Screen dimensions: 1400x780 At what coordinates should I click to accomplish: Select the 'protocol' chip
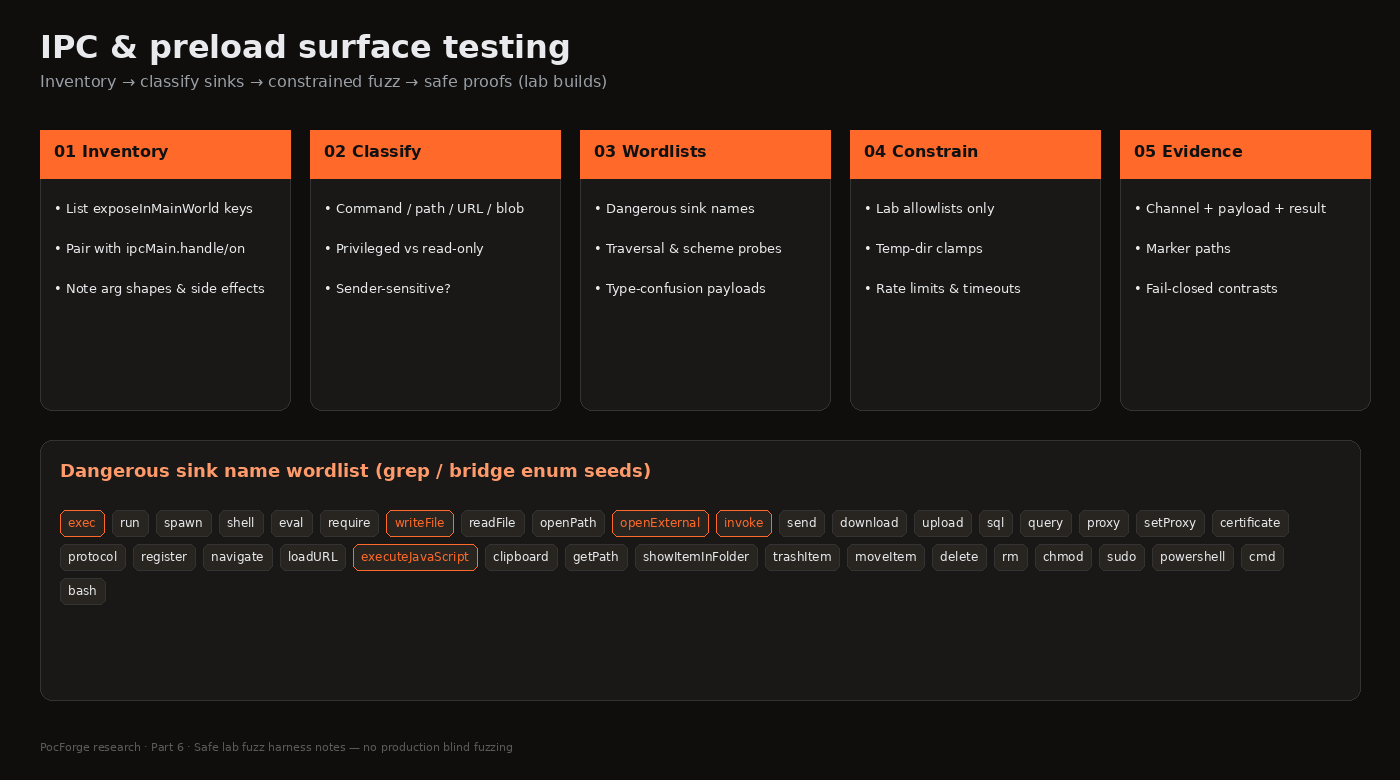93,557
